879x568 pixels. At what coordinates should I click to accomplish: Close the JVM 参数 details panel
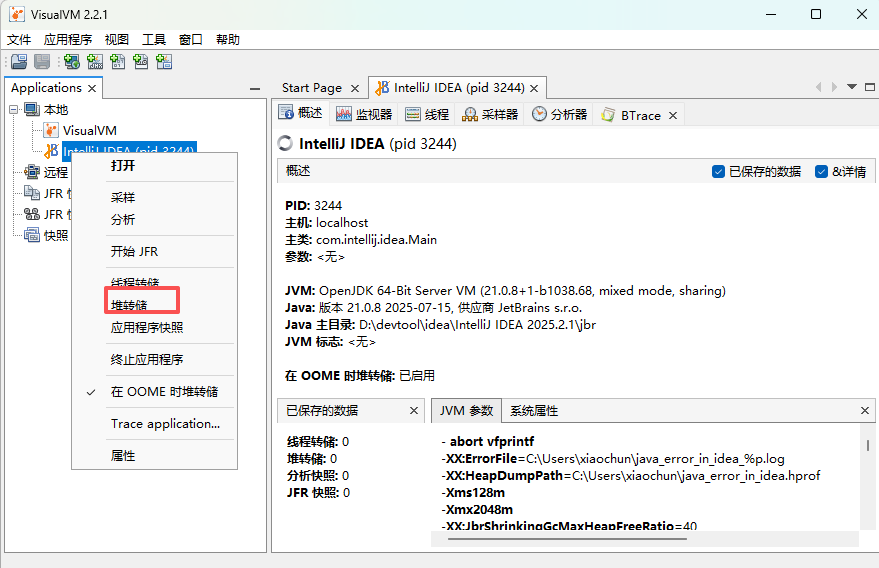click(865, 410)
